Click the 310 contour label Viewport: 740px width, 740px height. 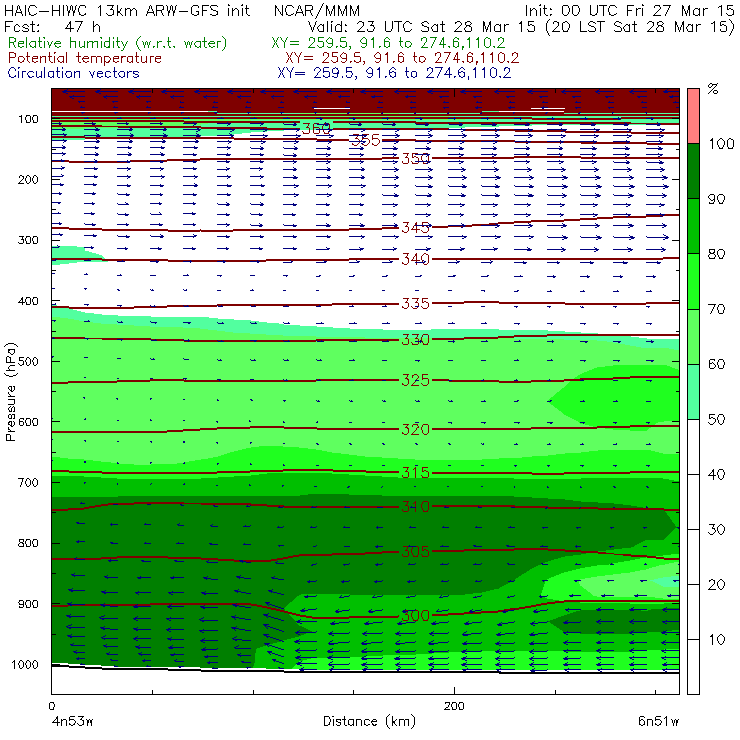pyautogui.click(x=415, y=507)
